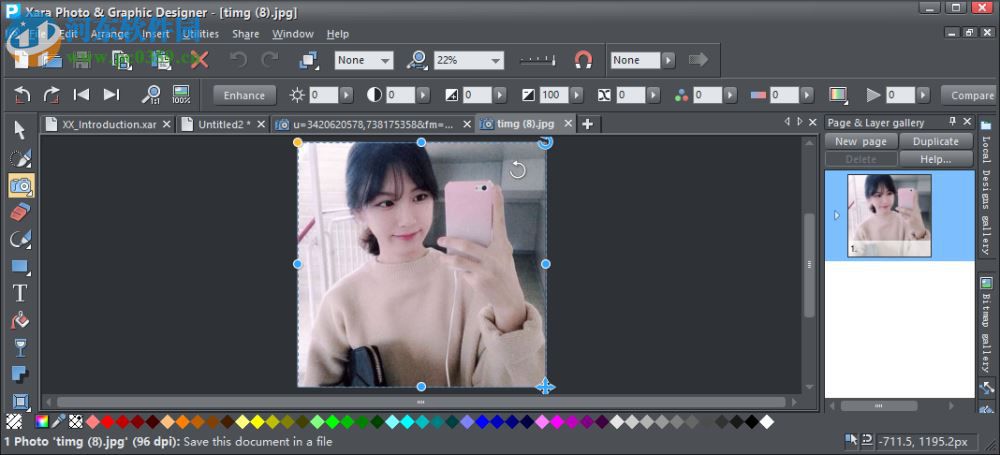Select the Photo tool camera icon
Viewport: 1000px width, 455px height.
pos(21,186)
